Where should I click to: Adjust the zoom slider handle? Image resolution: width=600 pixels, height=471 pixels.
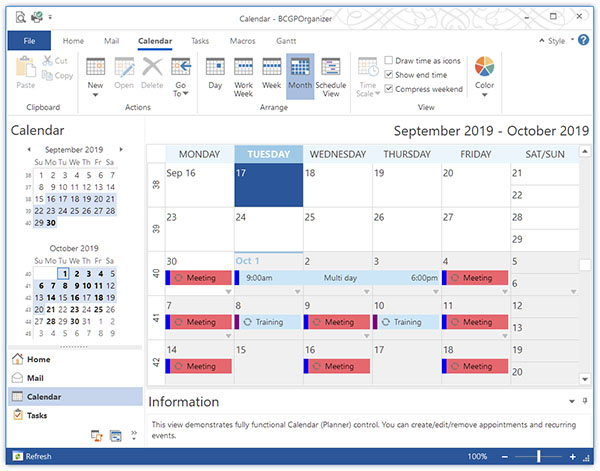[x=538, y=456]
